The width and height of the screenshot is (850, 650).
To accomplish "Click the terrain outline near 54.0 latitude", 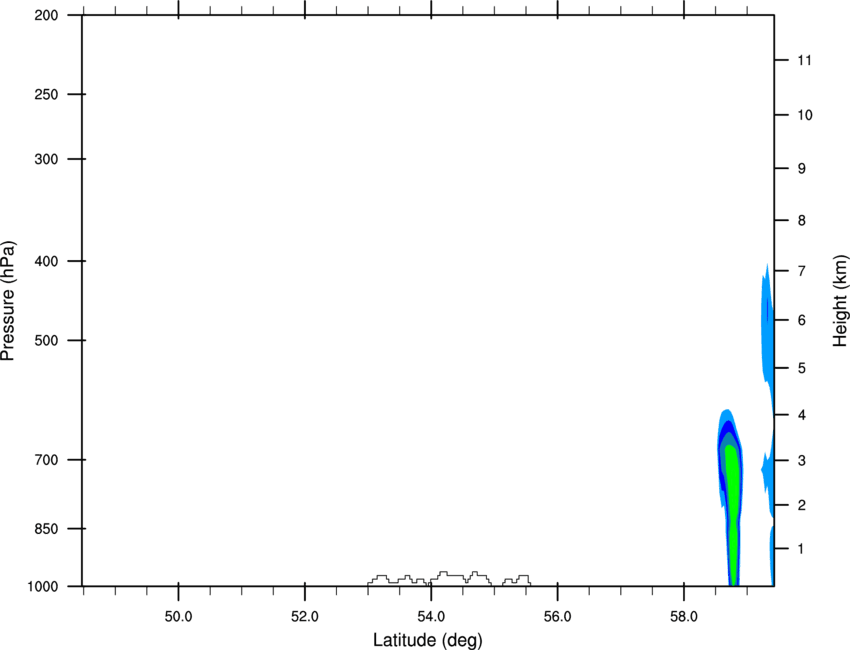I will (x=449, y=578).
